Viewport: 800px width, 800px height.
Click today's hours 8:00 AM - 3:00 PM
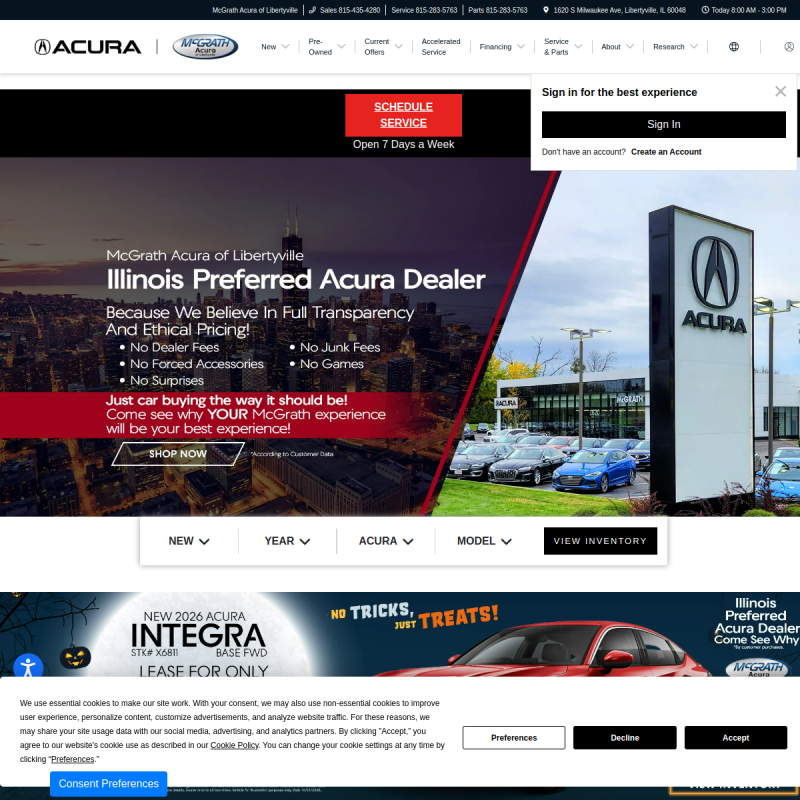click(x=748, y=10)
